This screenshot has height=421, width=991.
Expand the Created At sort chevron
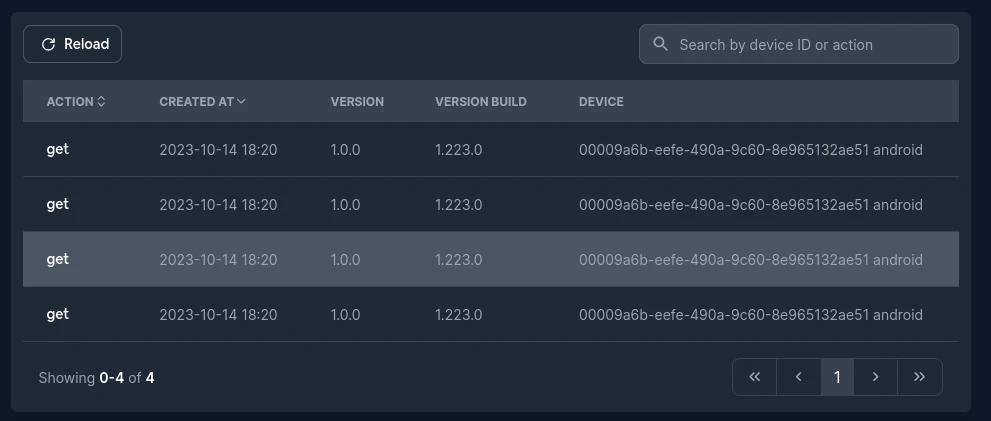click(241, 102)
